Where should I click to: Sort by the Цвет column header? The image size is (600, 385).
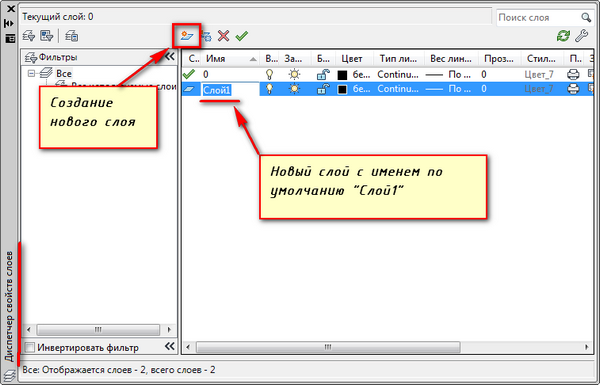click(x=354, y=59)
